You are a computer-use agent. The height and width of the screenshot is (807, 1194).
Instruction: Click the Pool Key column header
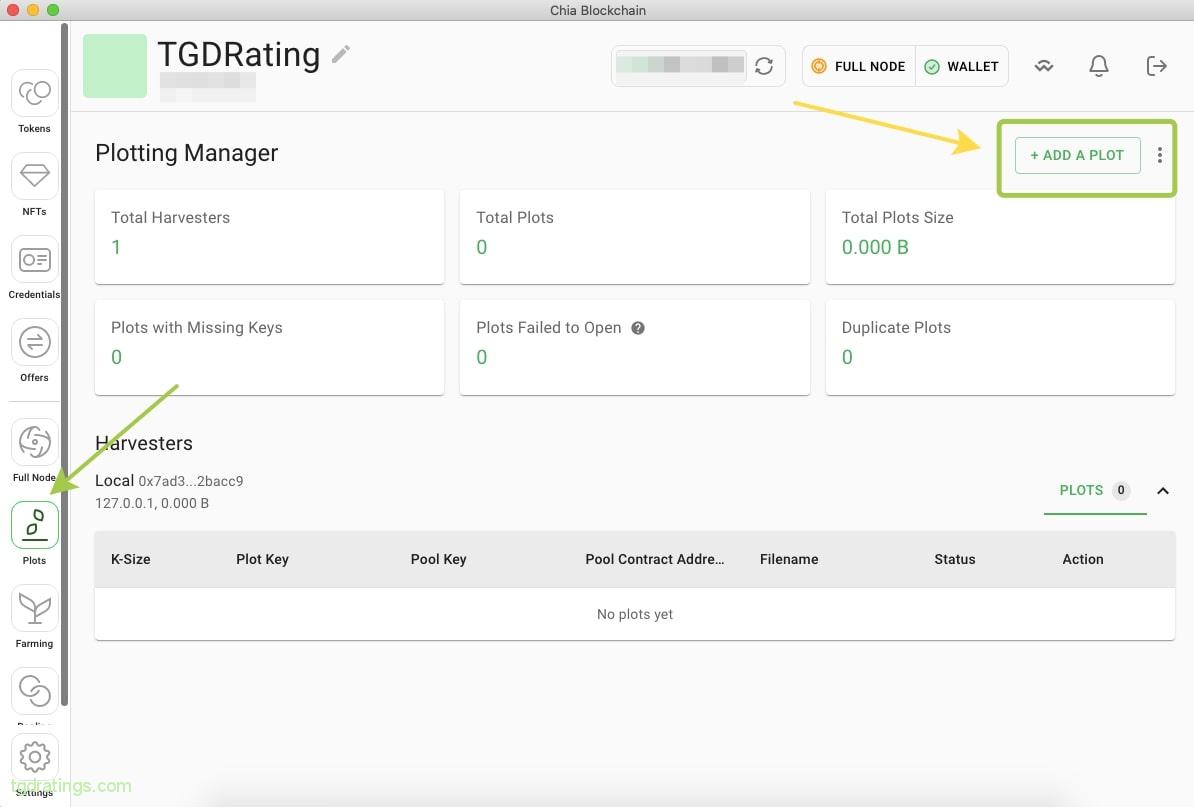pos(439,559)
